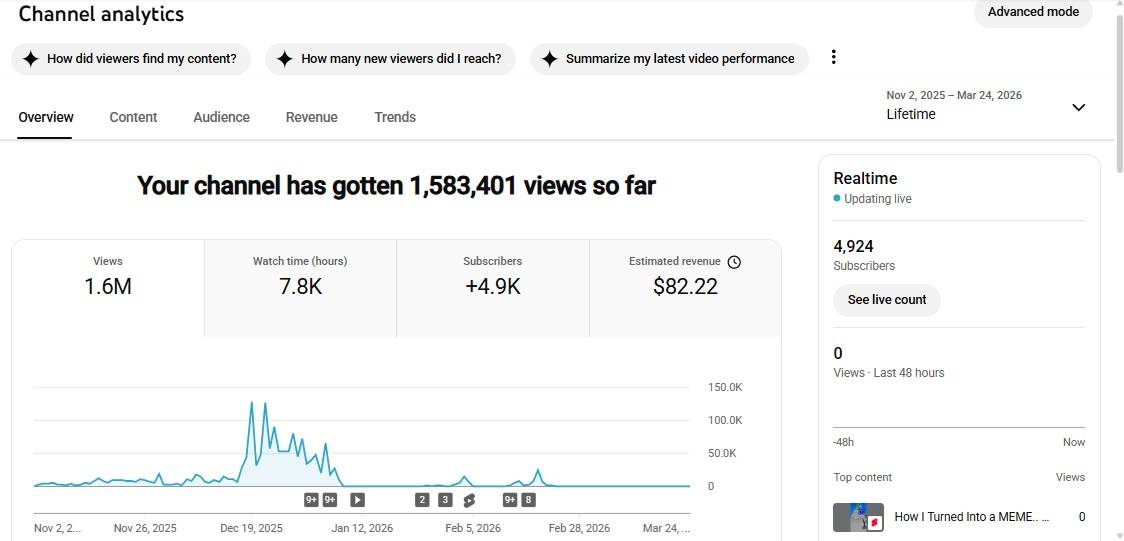Click the See live count button

point(887,300)
